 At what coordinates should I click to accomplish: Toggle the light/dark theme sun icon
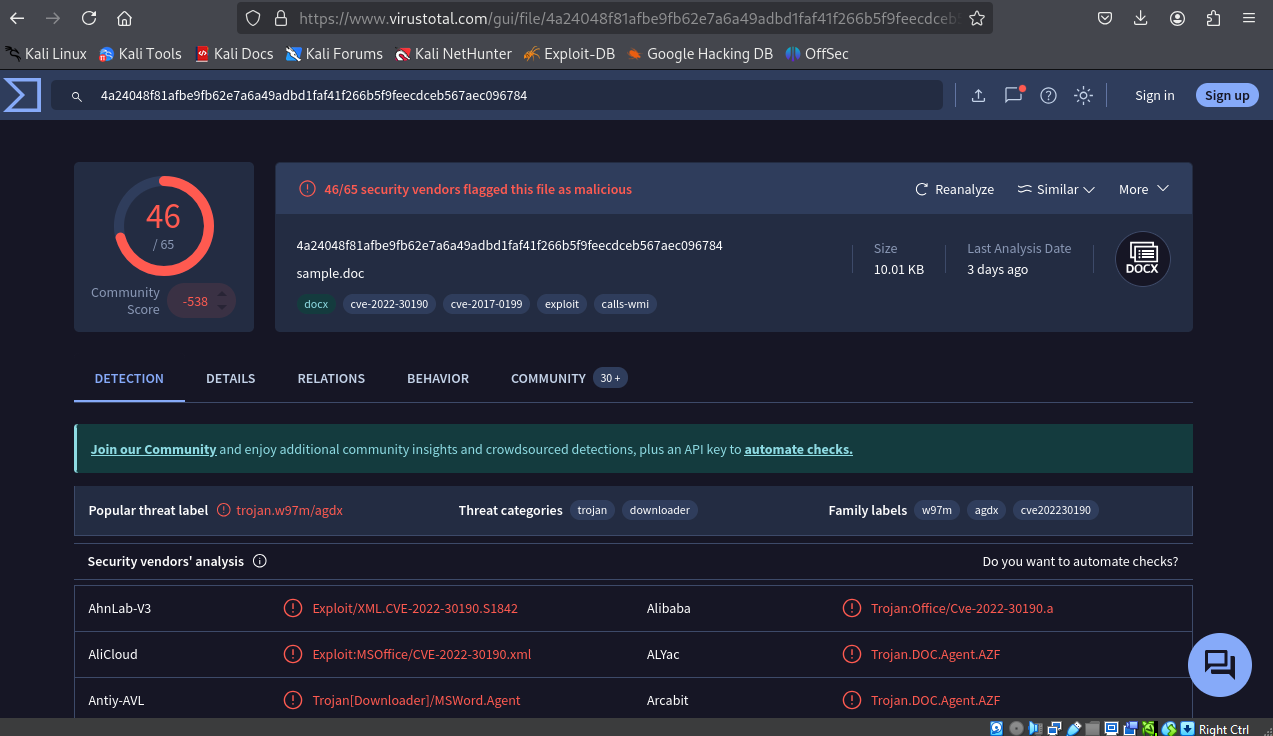[x=1083, y=95]
